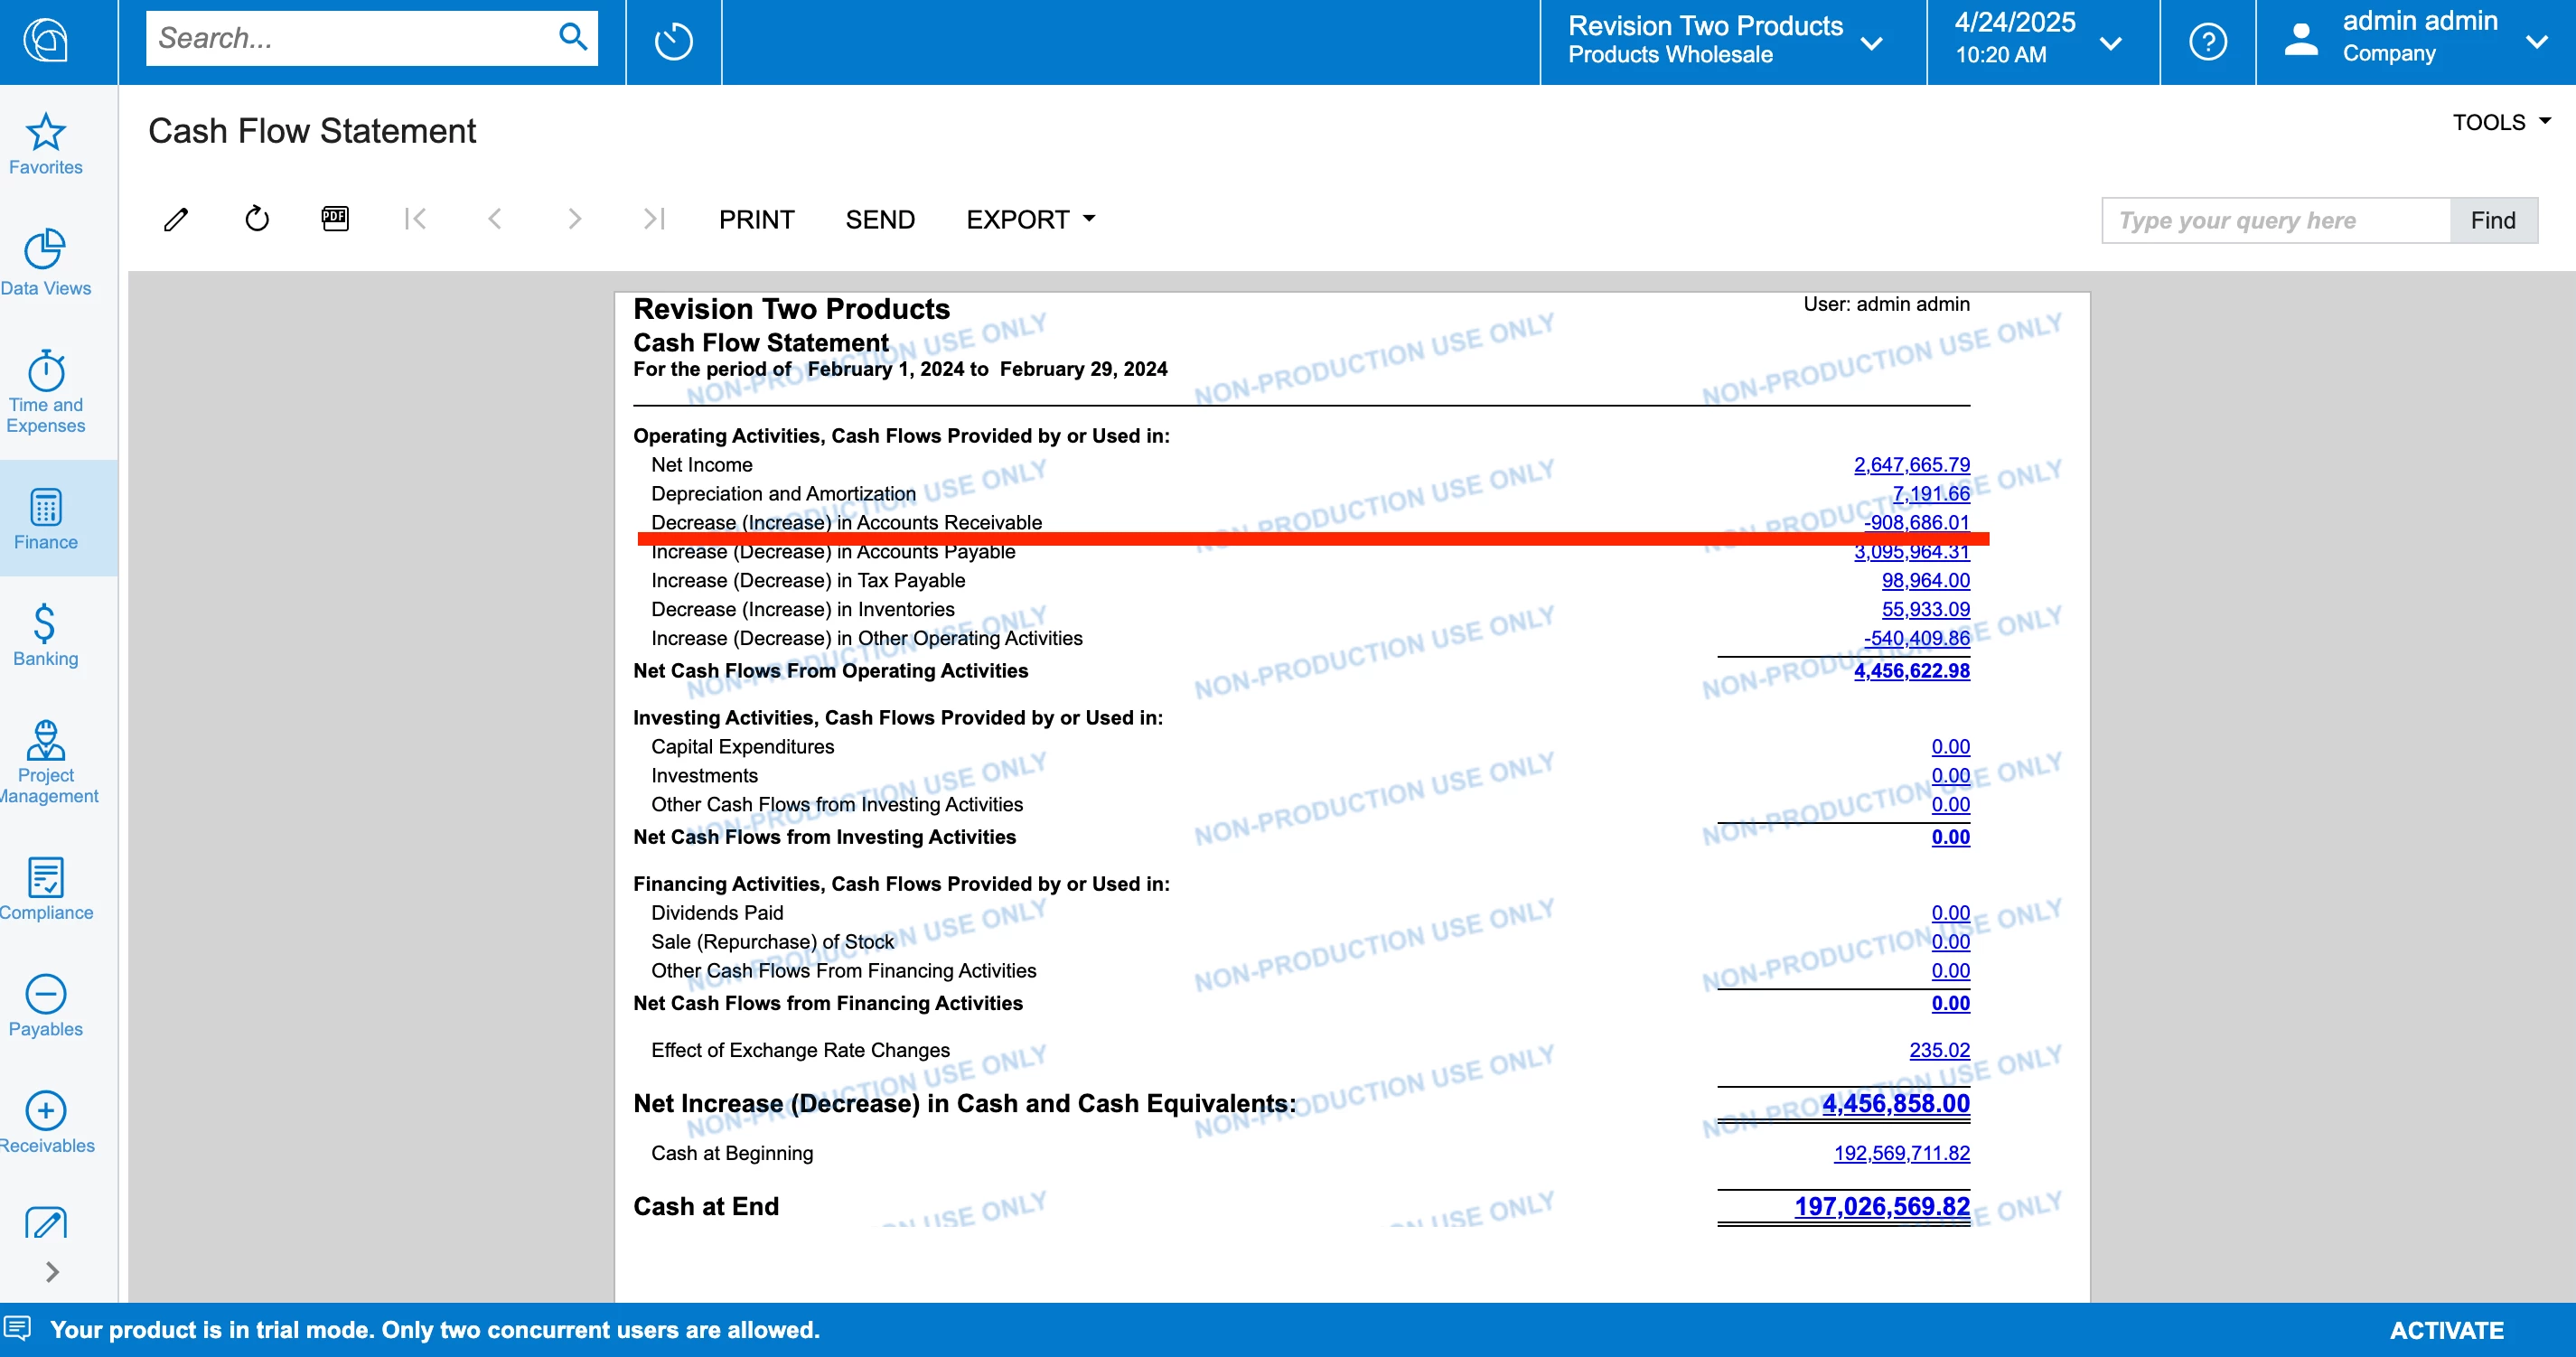Click the PRINT menu item

756,219
